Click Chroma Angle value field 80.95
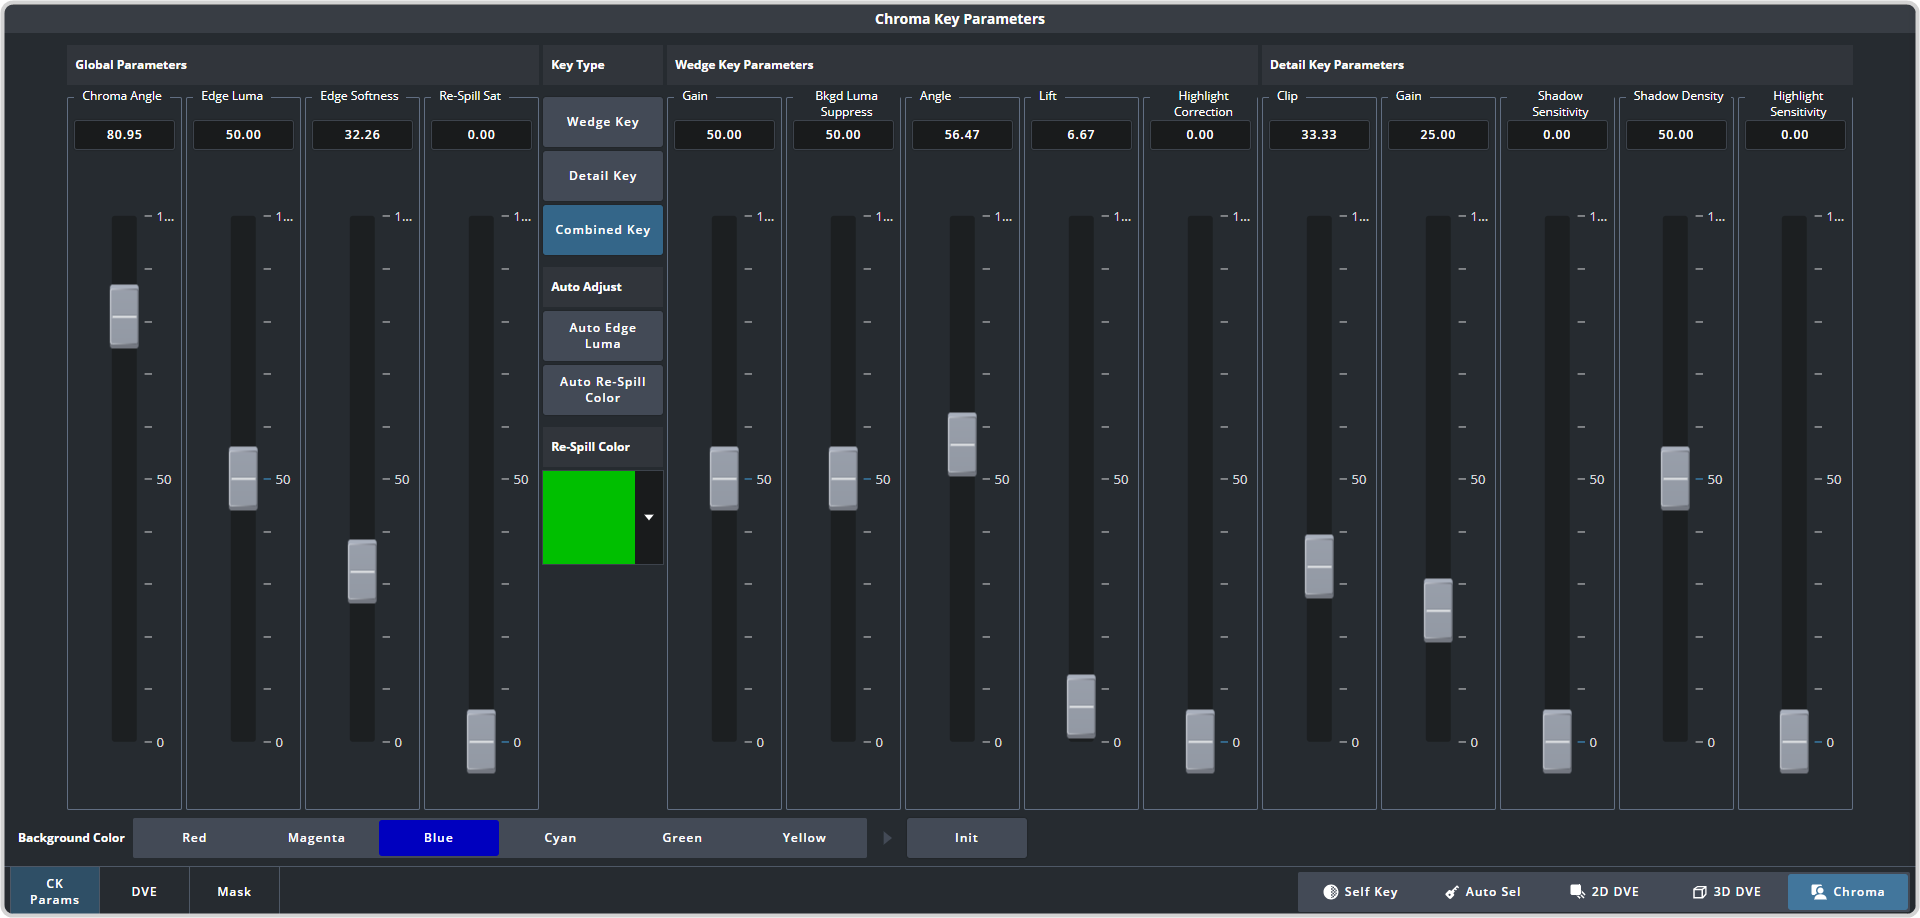The image size is (1920, 918). click(124, 135)
